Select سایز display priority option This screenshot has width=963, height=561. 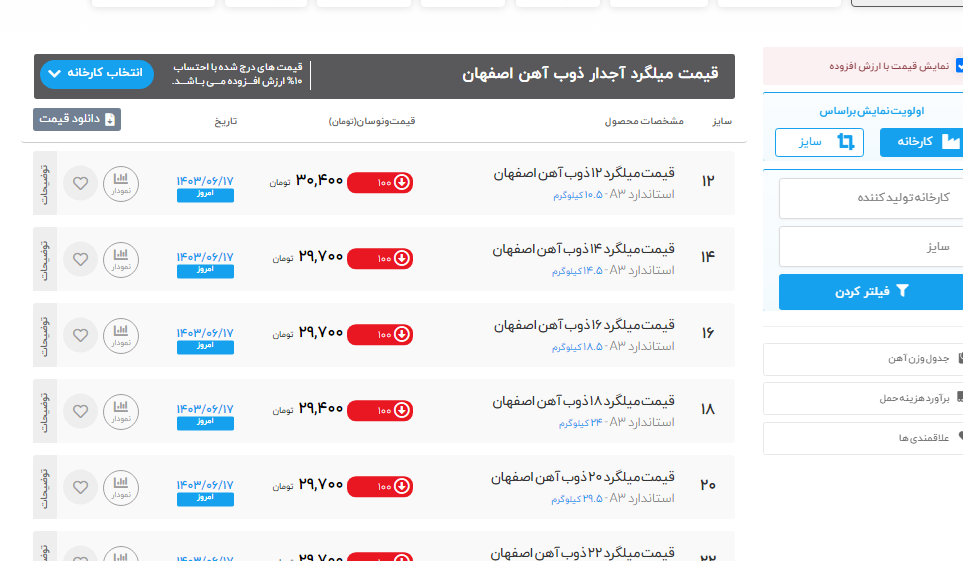(819, 142)
